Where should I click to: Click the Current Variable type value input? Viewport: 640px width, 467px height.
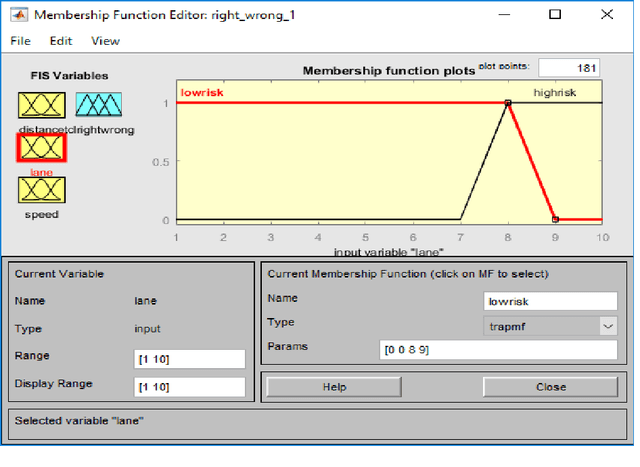(147, 329)
